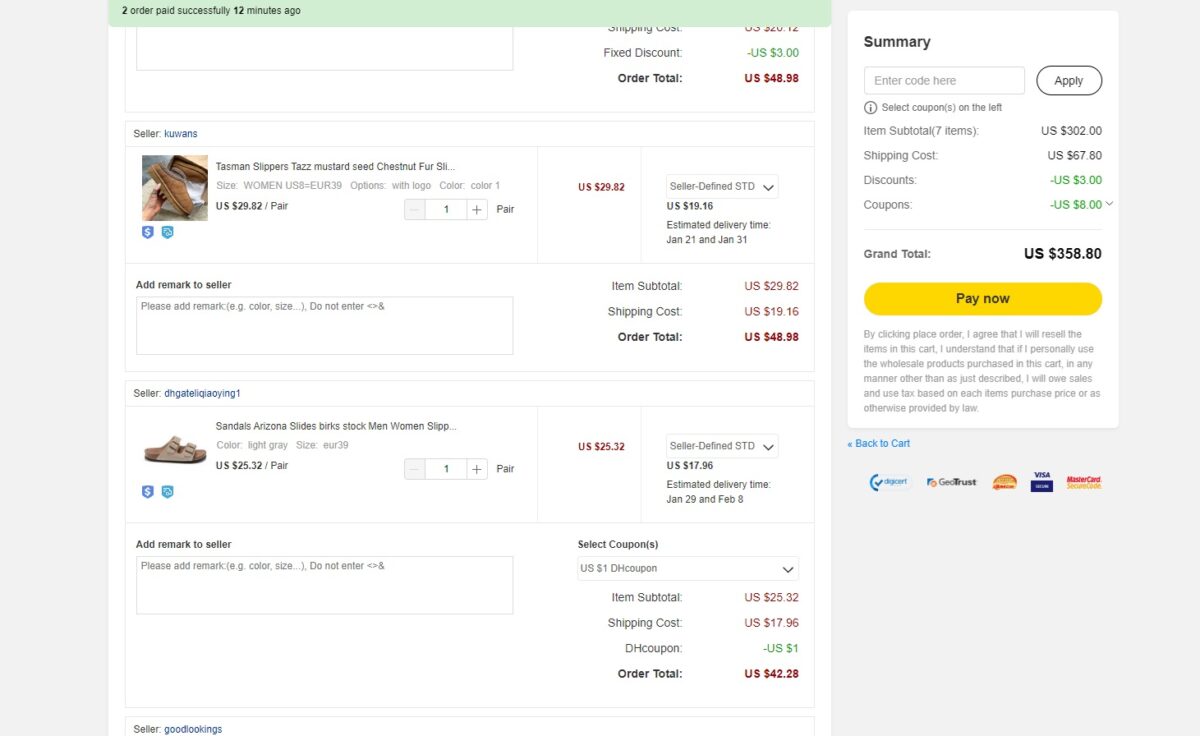
Task: Click the MasterCard SecureCode logo
Action: (1083, 481)
